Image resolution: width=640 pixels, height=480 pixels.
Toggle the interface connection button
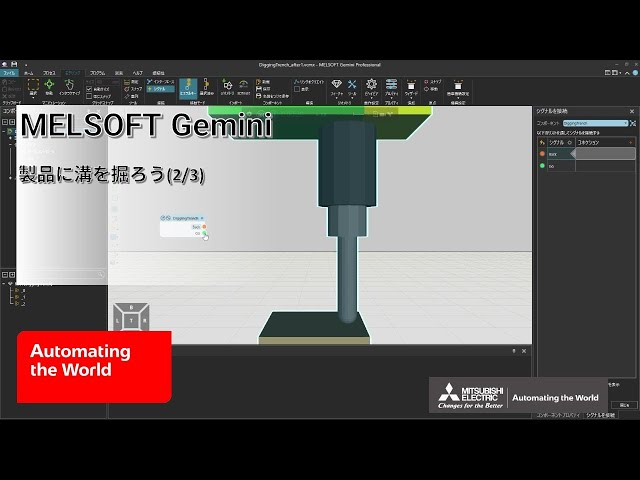(160, 82)
